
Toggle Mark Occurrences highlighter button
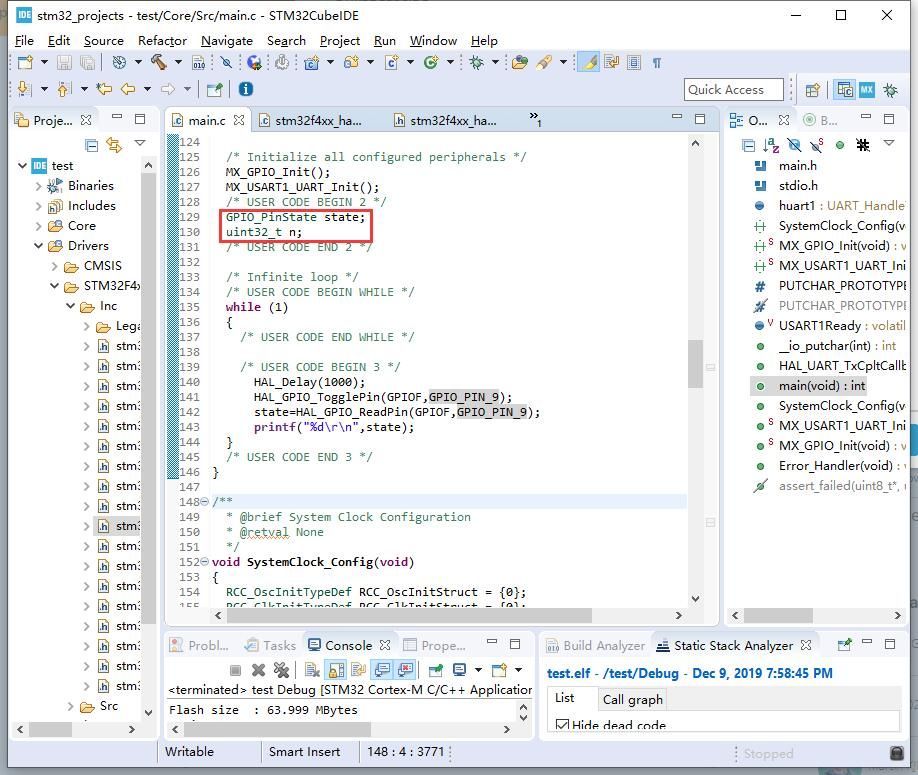tap(590, 62)
